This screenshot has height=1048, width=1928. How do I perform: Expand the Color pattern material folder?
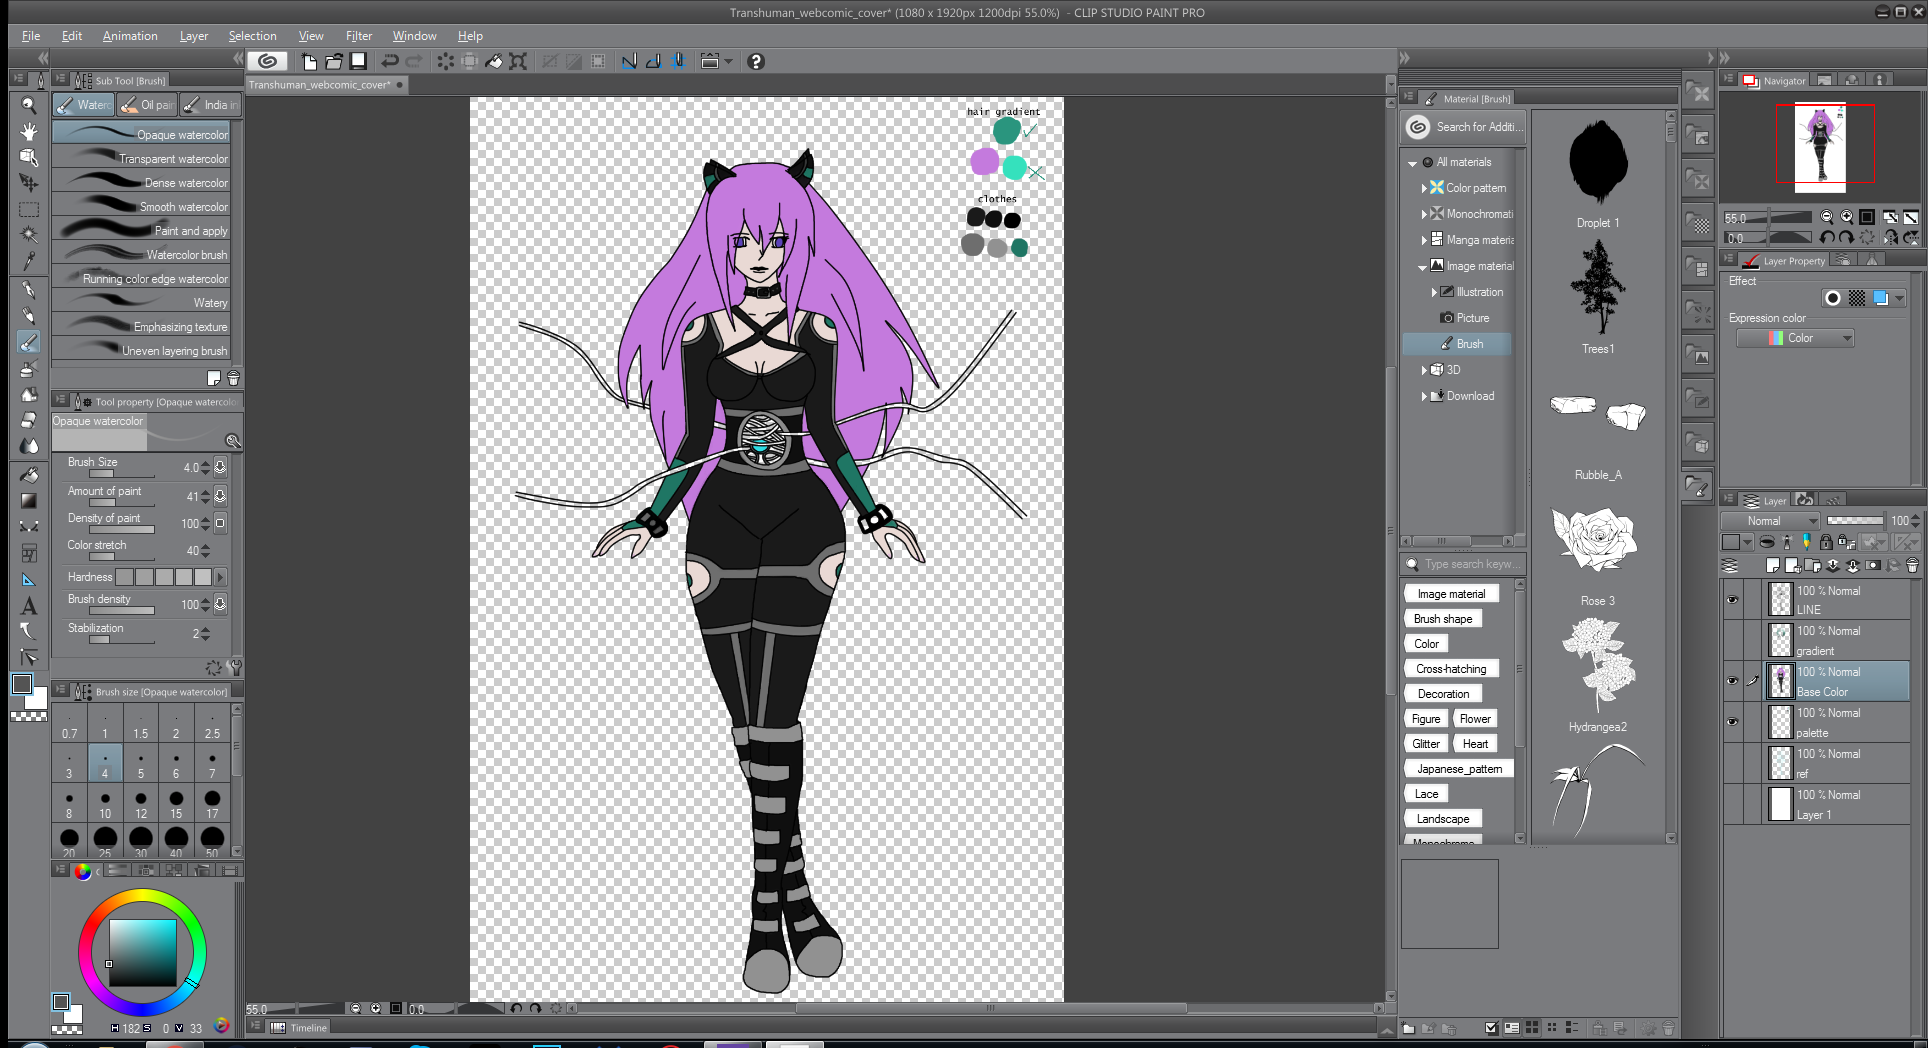(1424, 188)
